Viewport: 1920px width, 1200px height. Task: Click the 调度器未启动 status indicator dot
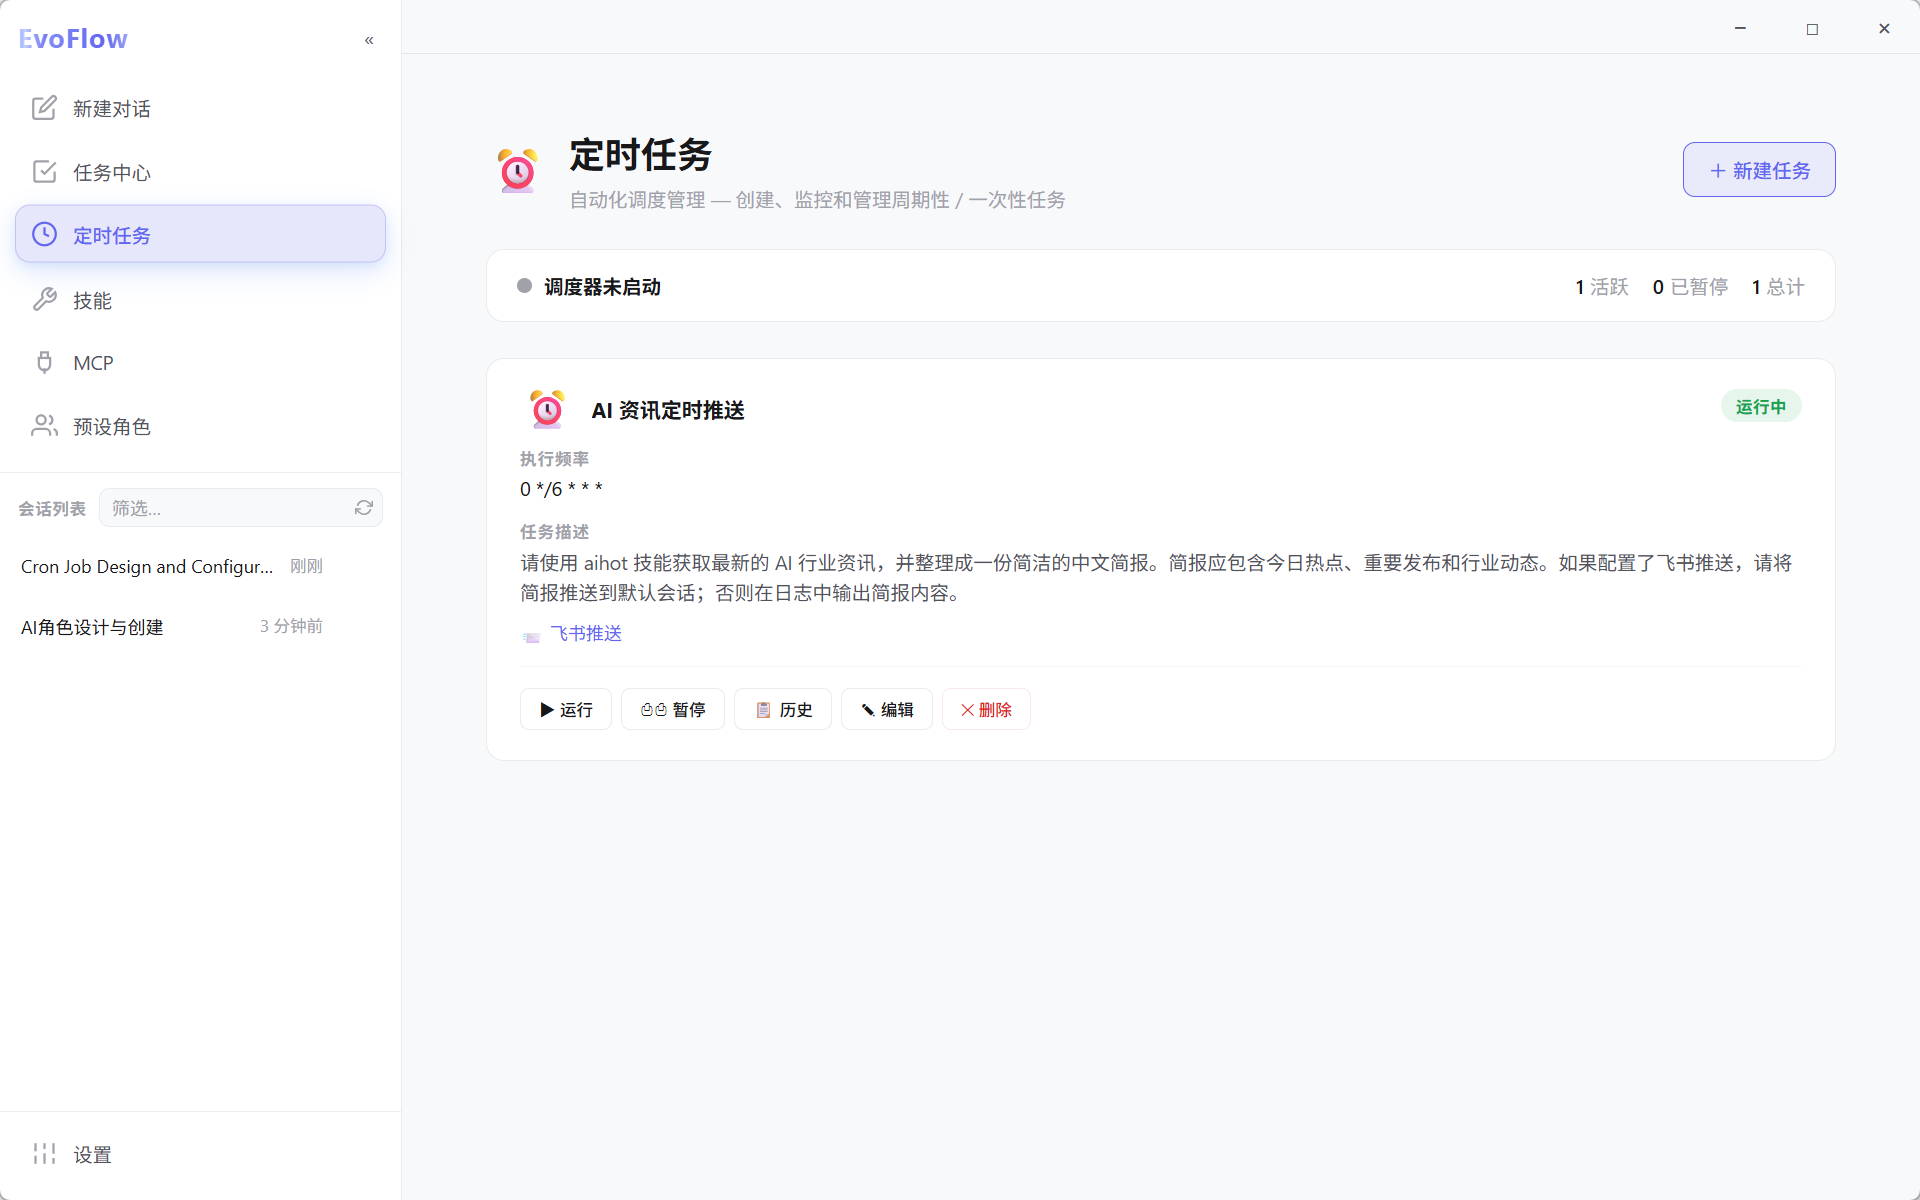tap(524, 286)
